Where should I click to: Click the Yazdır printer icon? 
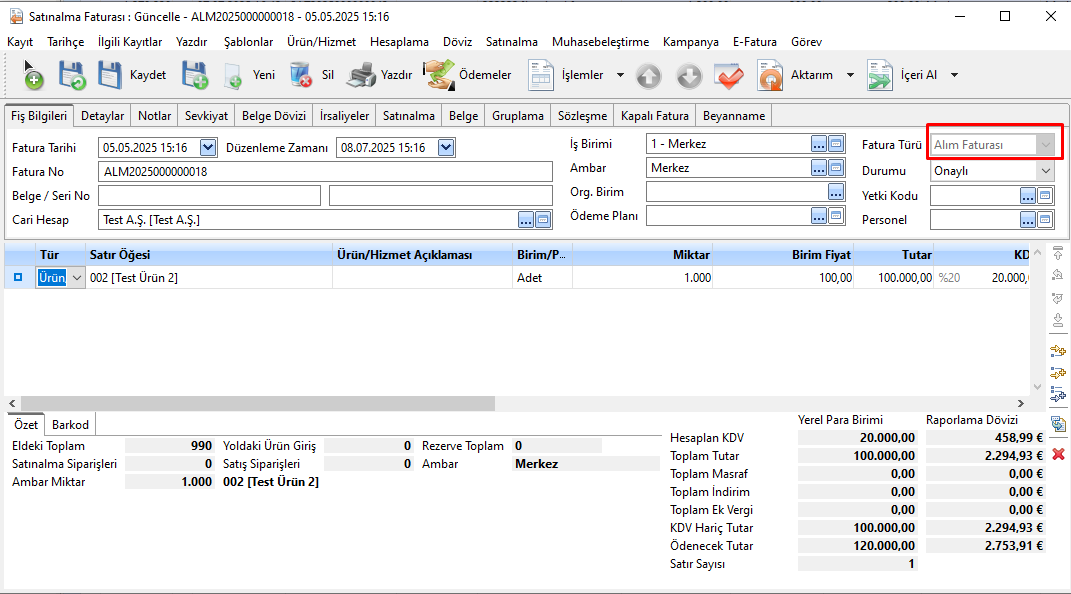pos(361,75)
